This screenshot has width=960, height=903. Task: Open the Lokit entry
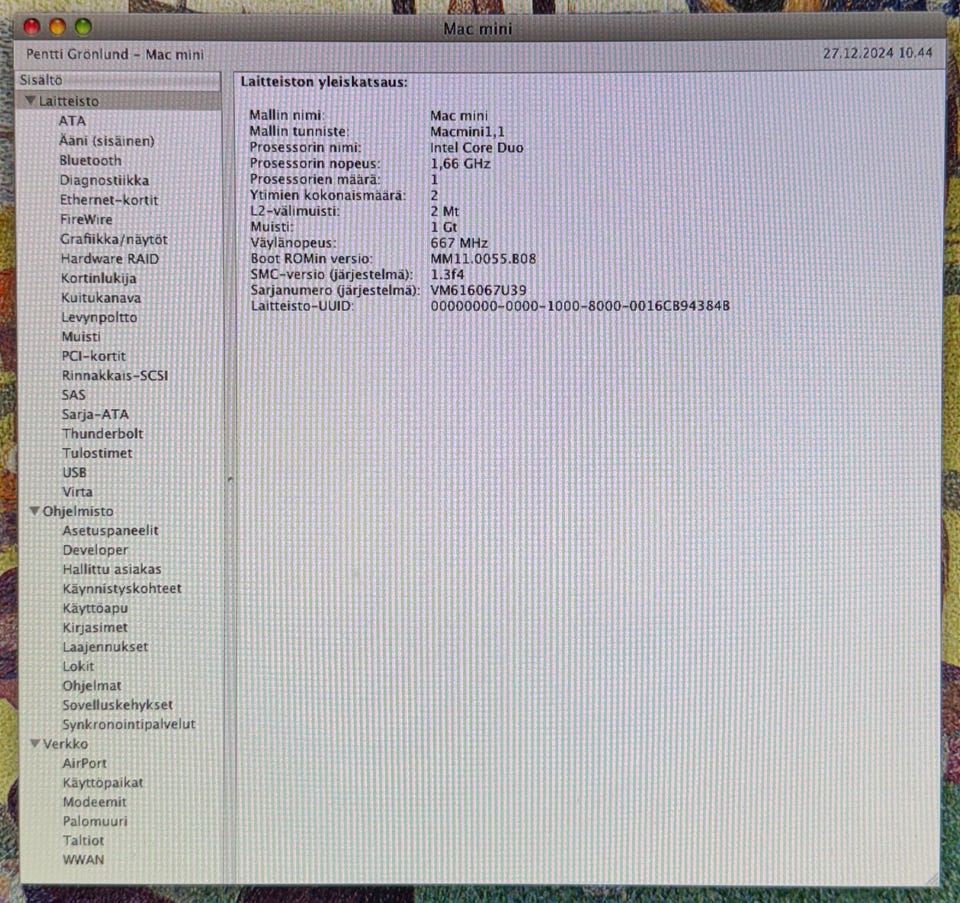[78, 666]
